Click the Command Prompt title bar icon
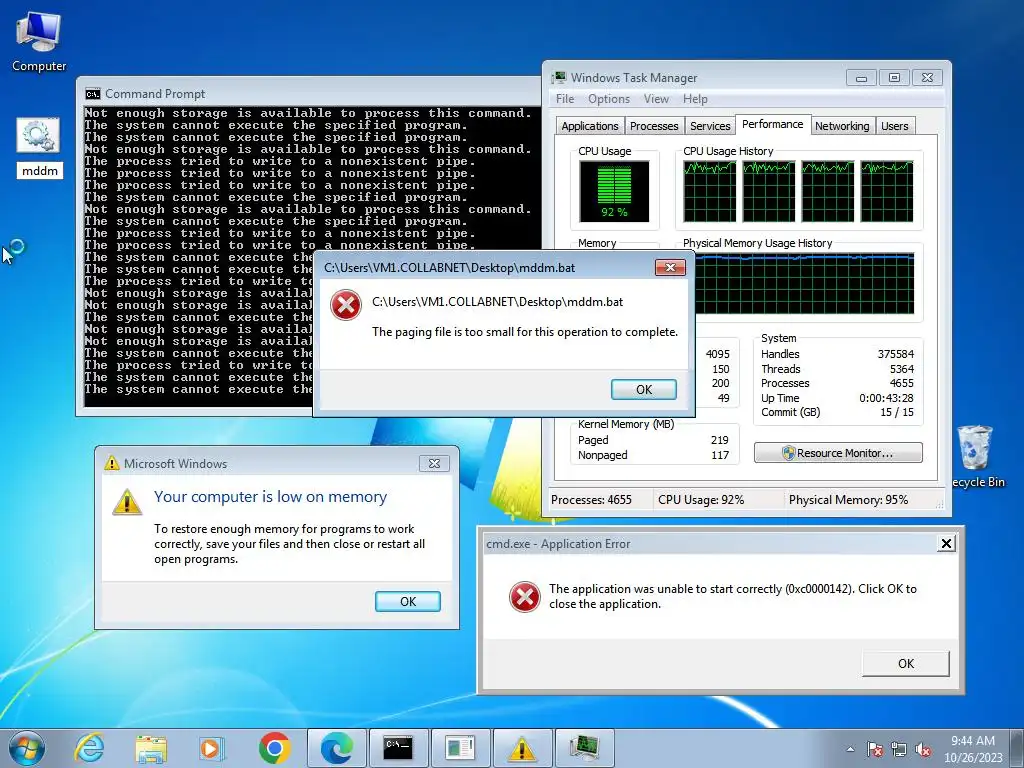Viewport: 1024px width, 768px height. [x=93, y=94]
